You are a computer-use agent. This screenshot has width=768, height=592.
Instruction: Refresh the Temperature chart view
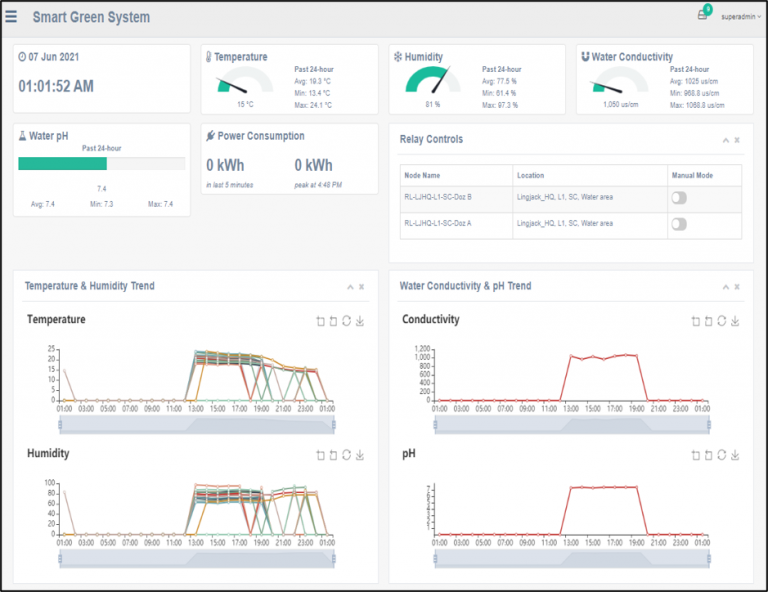[346, 321]
